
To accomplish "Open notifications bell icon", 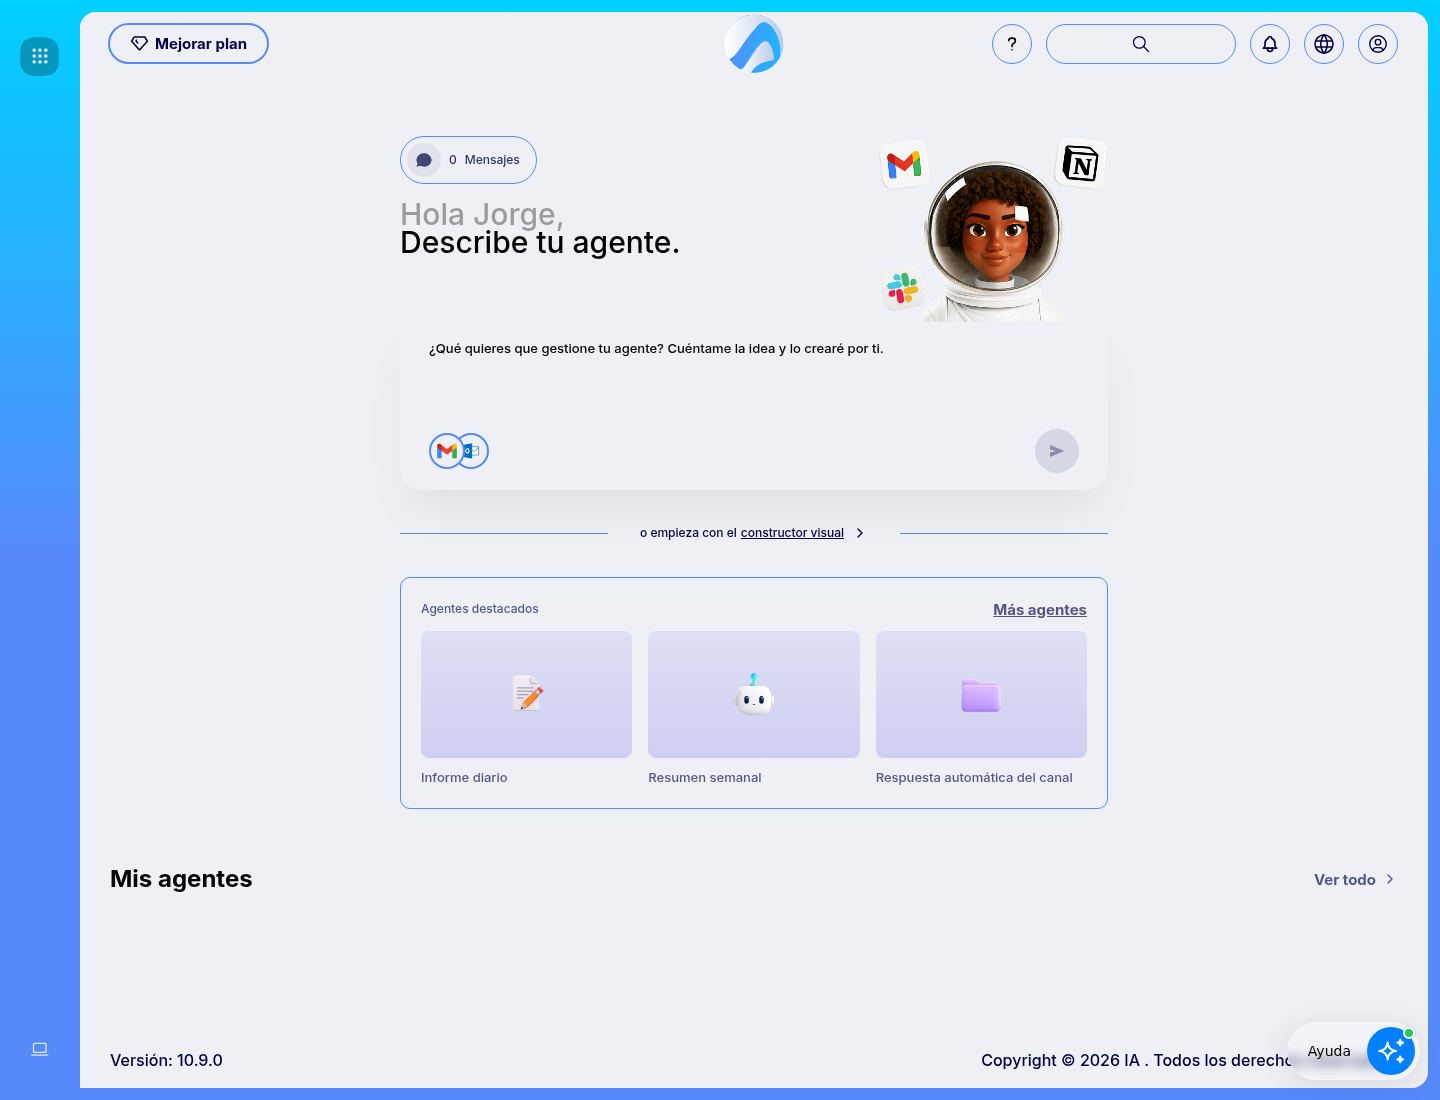I will click(1270, 44).
